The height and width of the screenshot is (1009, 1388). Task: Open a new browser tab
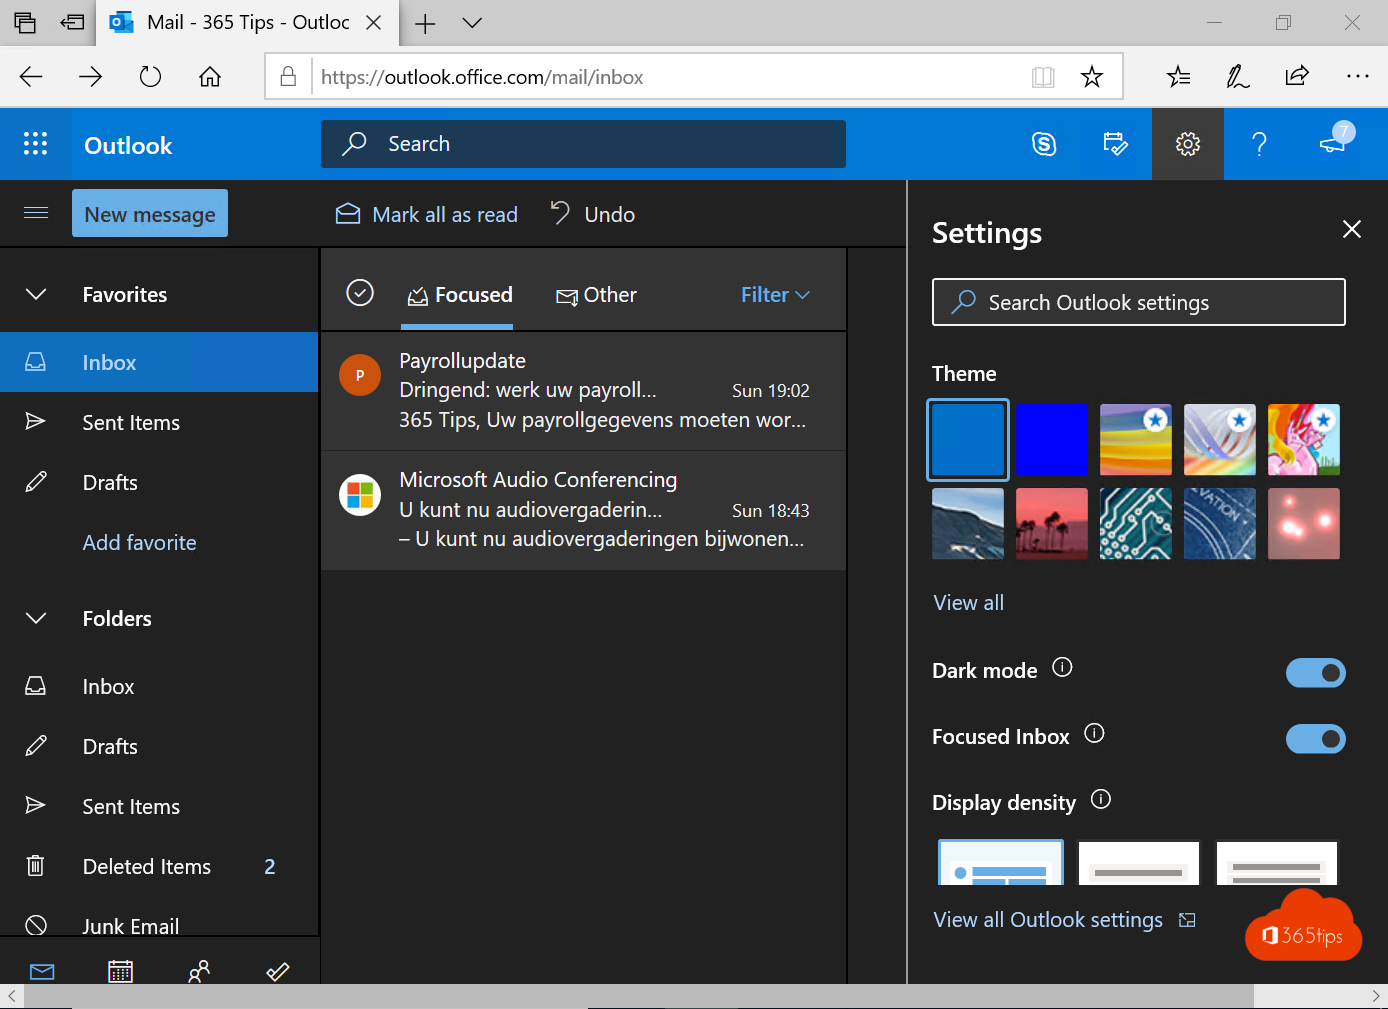click(425, 23)
